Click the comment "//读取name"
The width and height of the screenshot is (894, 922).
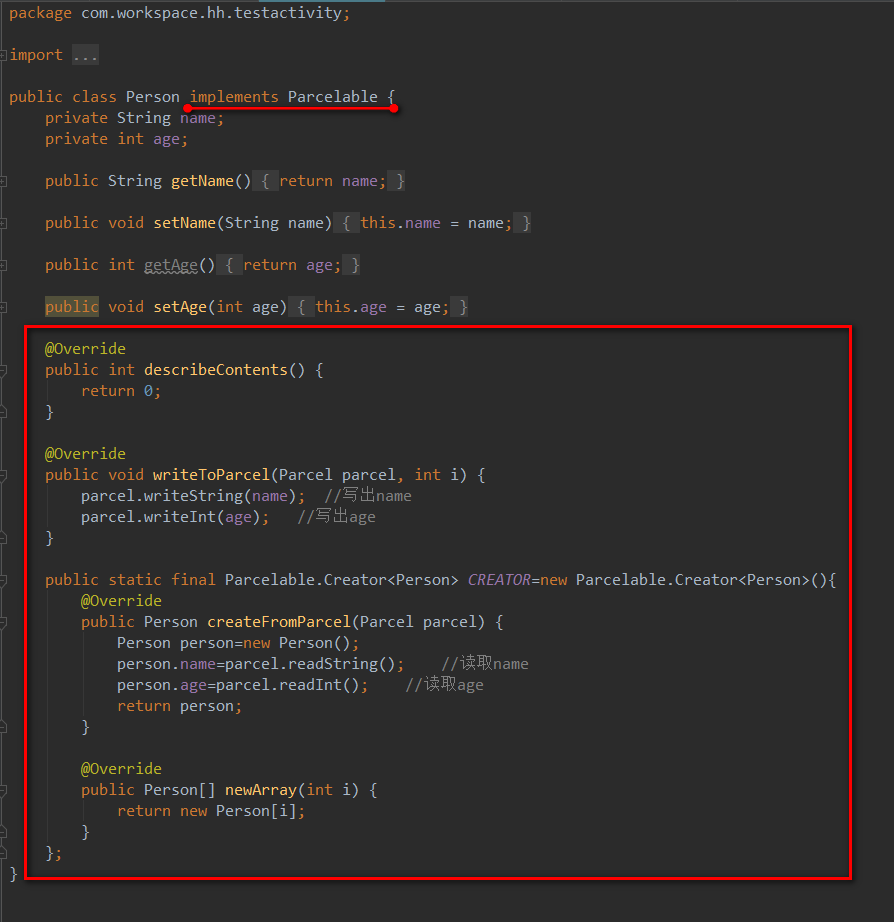(485, 664)
